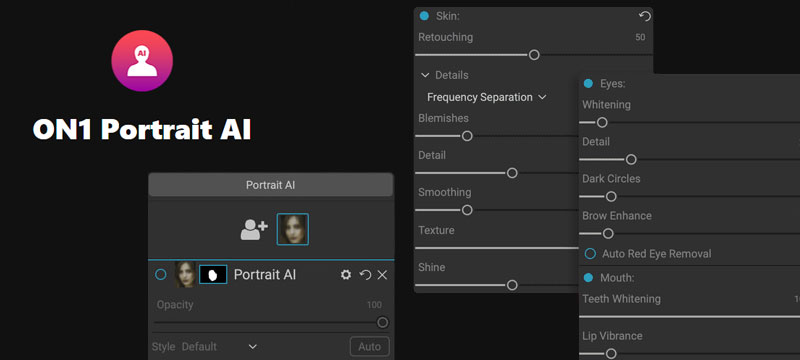Adjust the Brow Enhance slider handle

(x=608, y=234)
